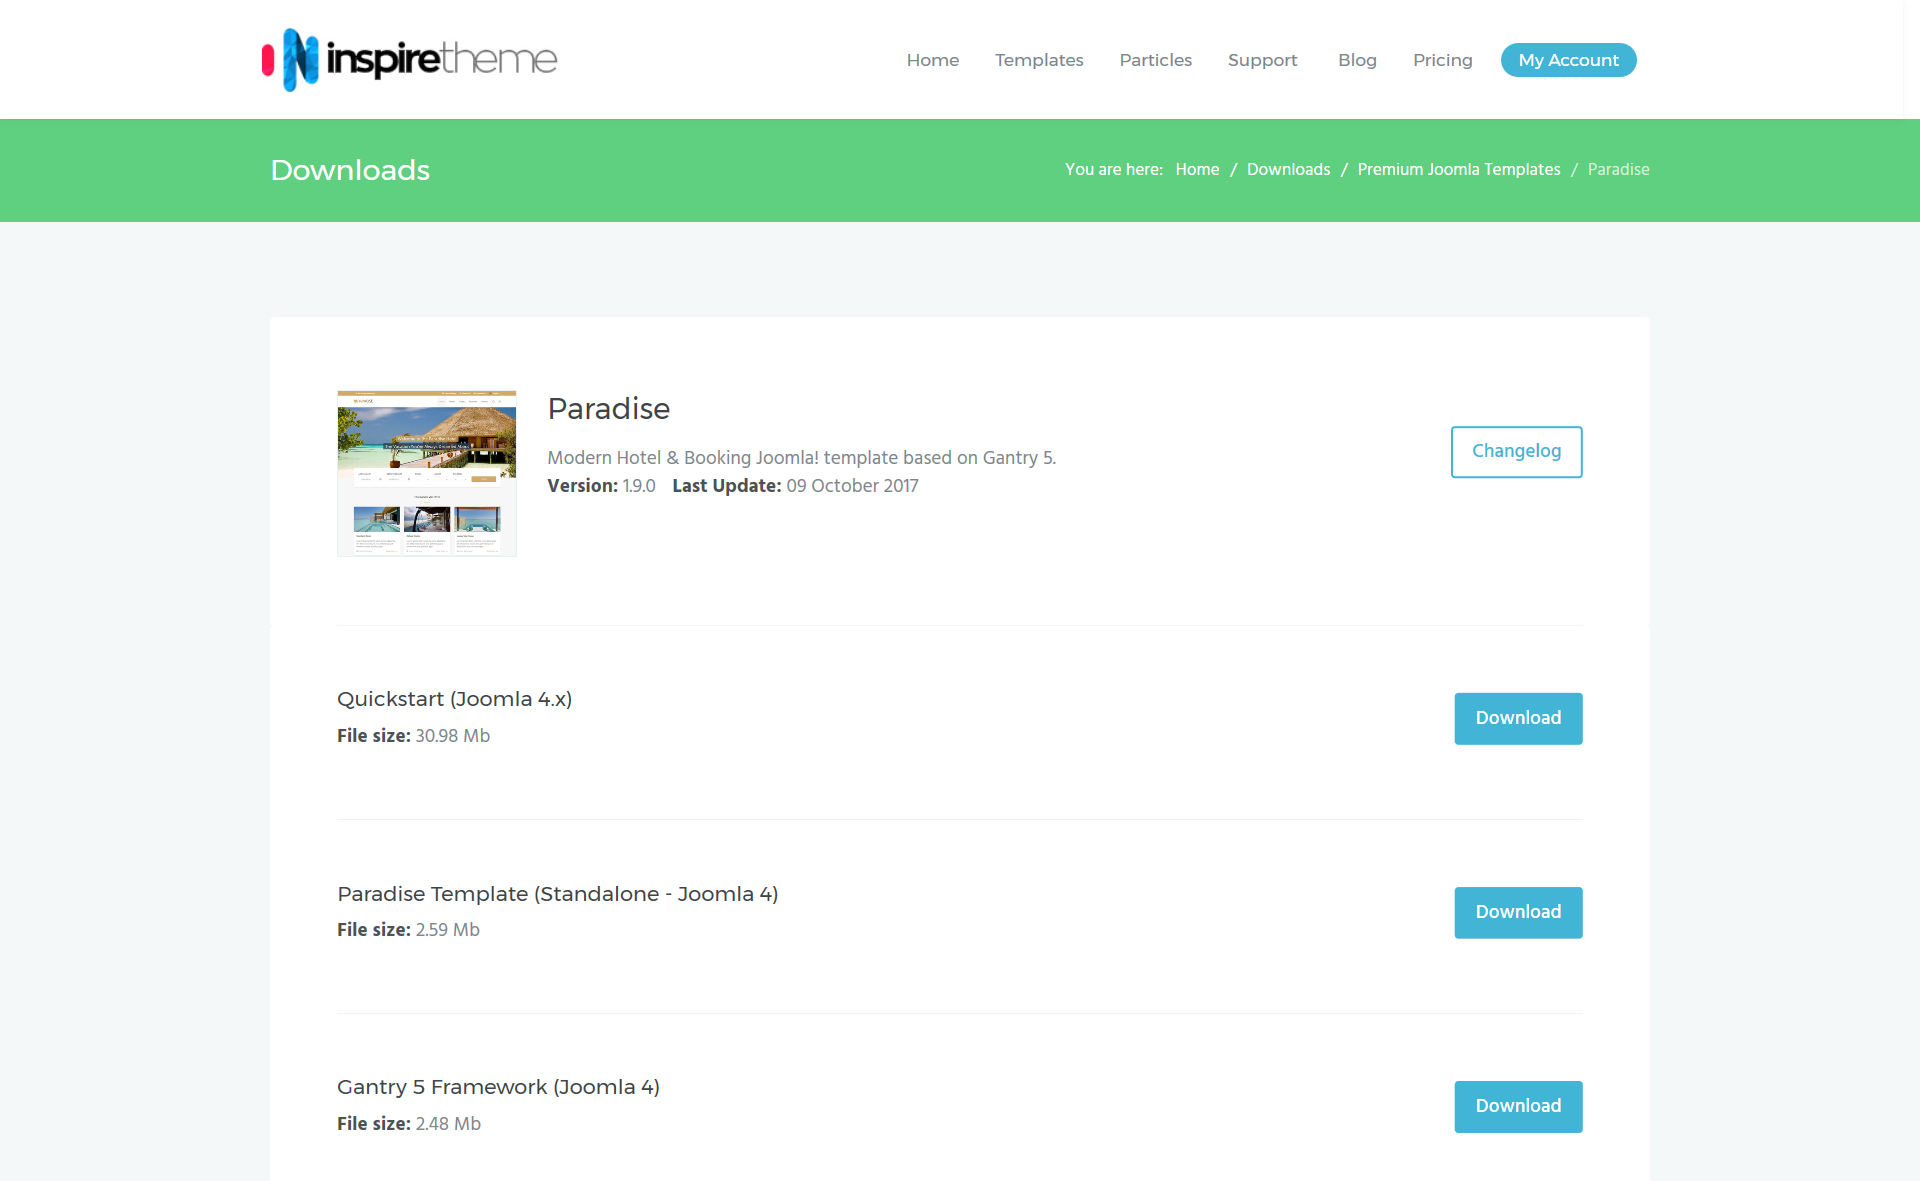Click the Blog navigation icon

(x=1356, y=60)
